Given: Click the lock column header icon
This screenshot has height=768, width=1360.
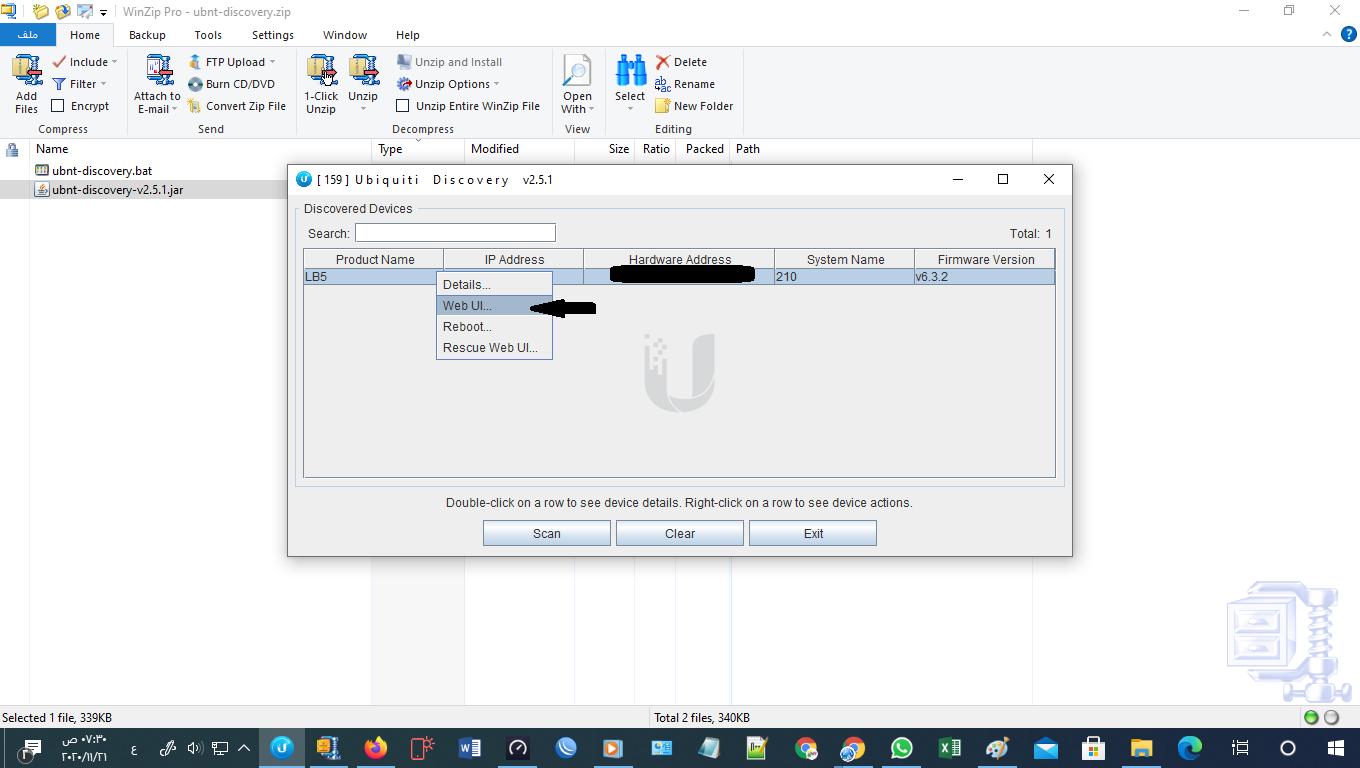Looking at the screenshot, I should pyautogui.click(x=12, y=149).
